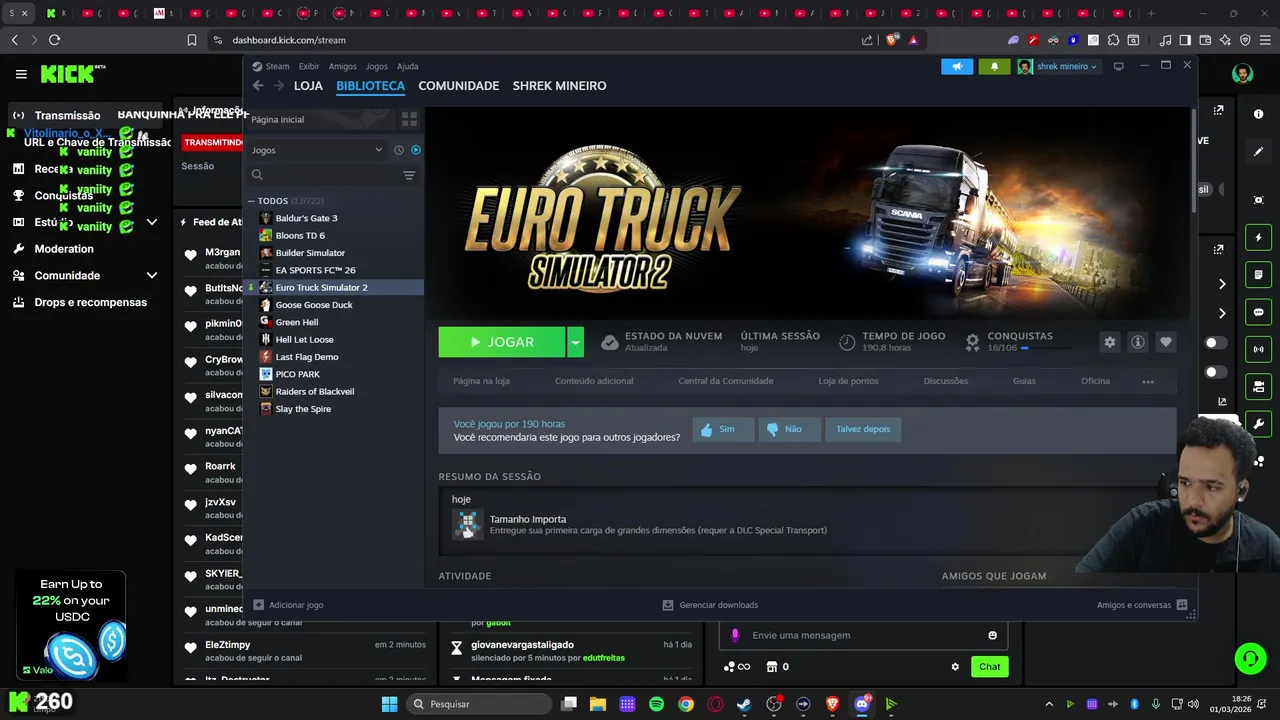
Task: Click Conquistas achievements icon
Action: pyautogui.click(x=972, y=342)
